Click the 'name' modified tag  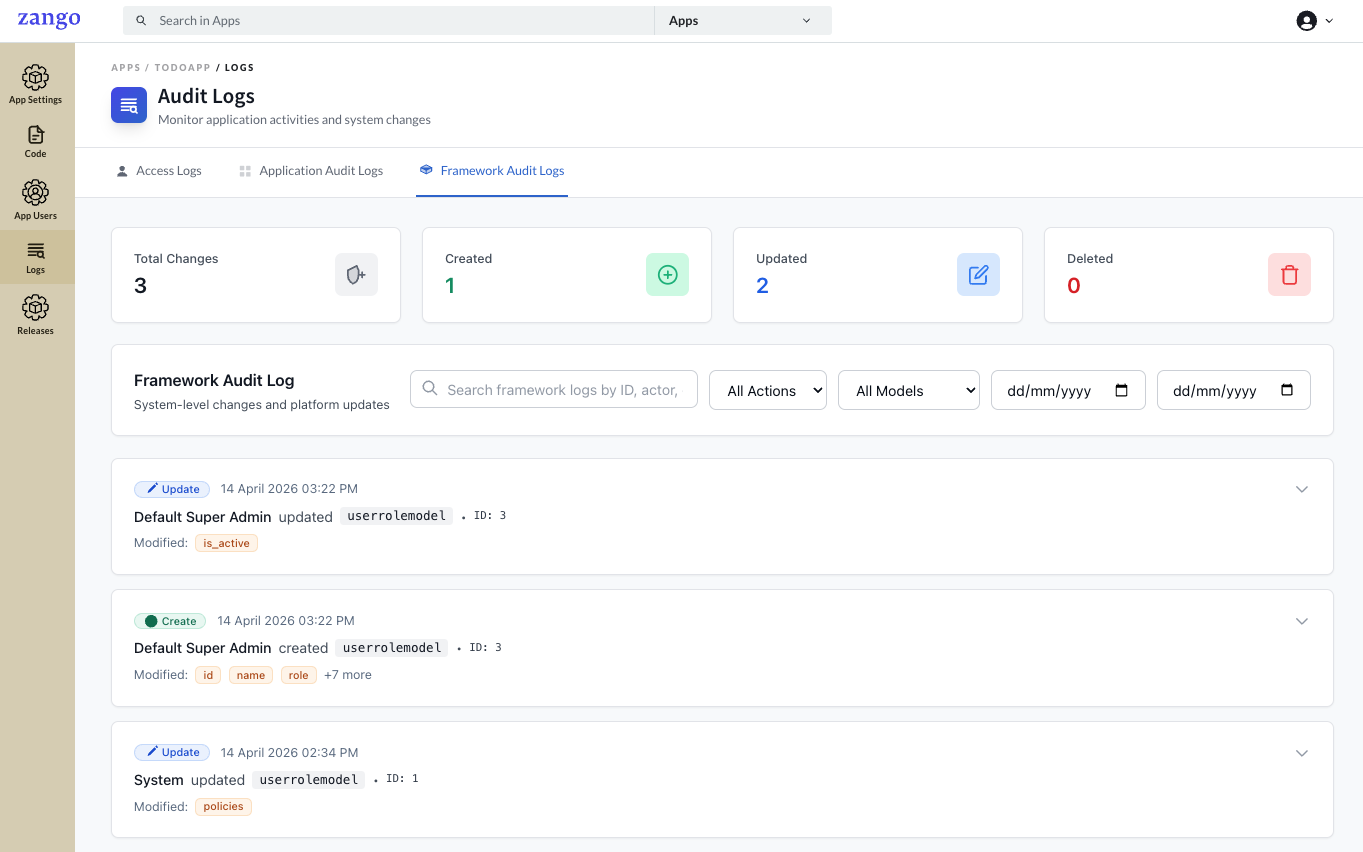251,675
